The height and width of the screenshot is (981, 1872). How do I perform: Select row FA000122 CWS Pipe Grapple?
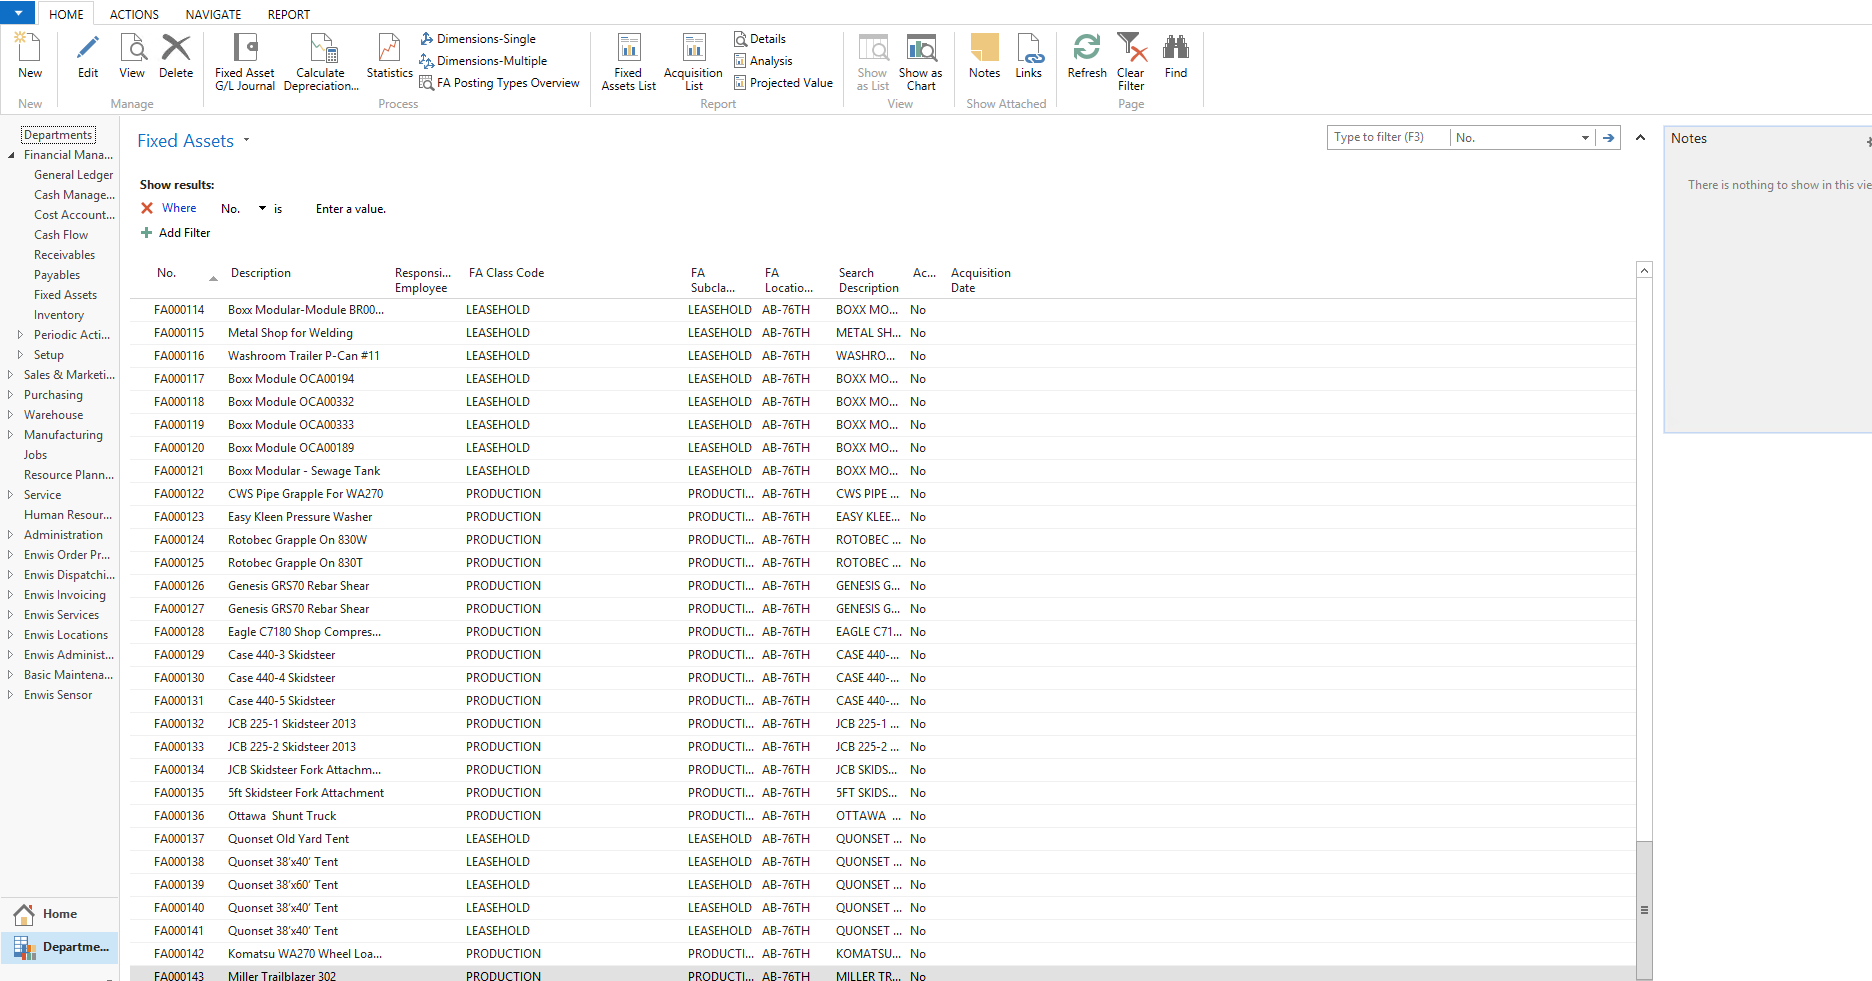click(883, 494)
